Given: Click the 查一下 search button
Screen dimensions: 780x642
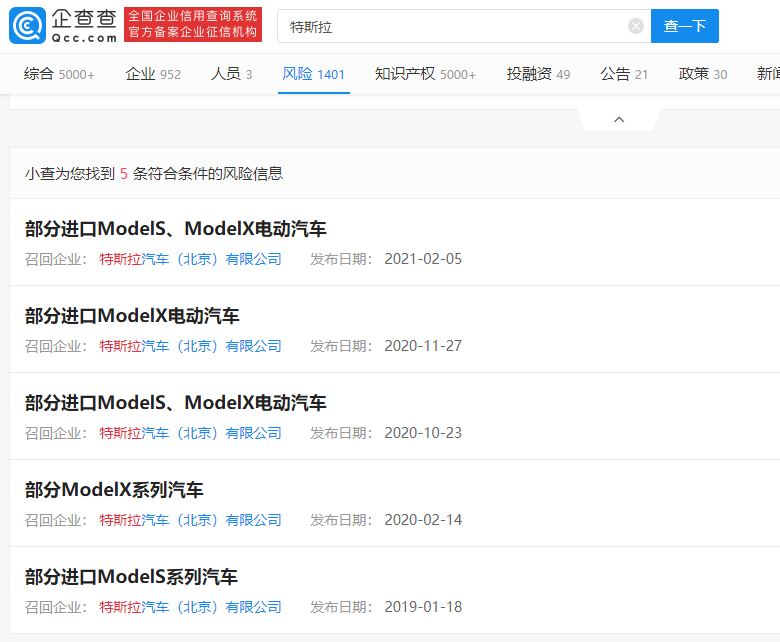Looking at the screenshot, I should pyautogui.click(x=684, y=26).
